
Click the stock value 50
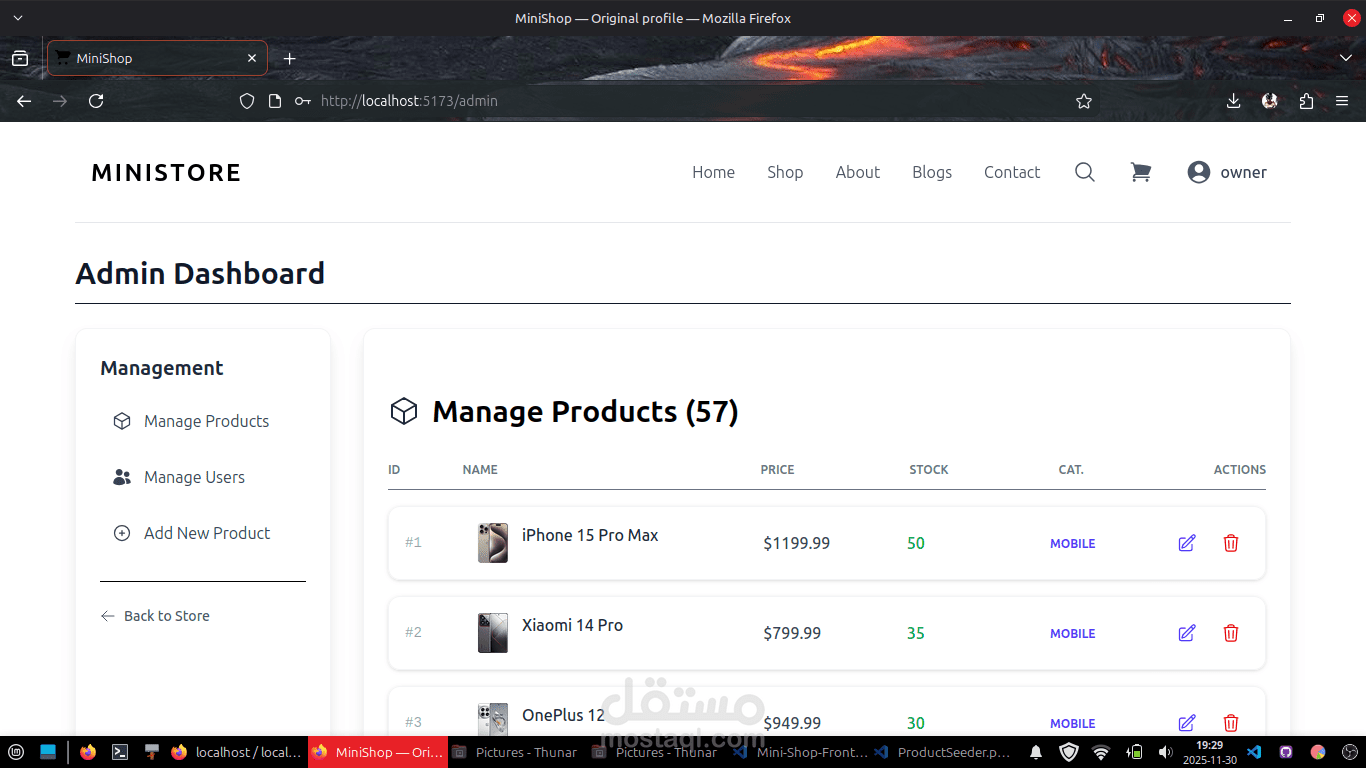[916, 543]
